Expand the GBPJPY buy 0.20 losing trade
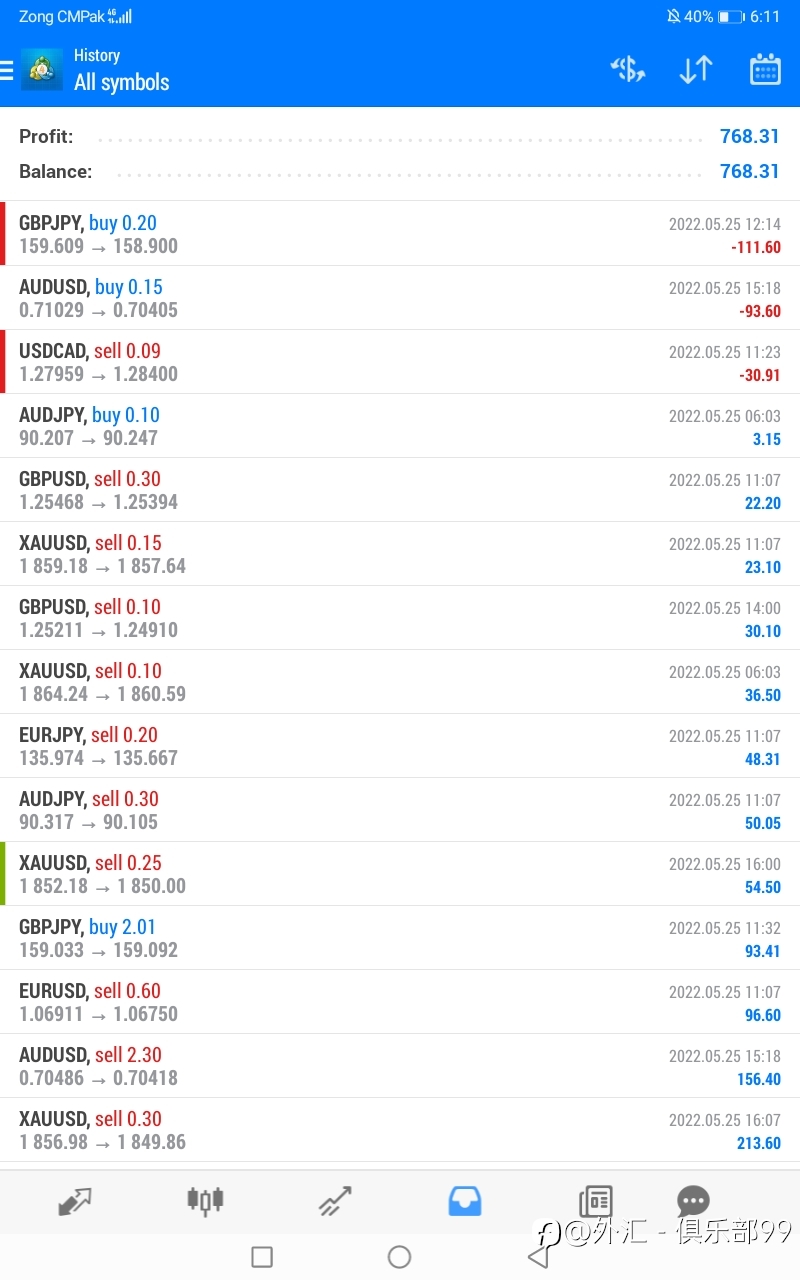 tap(400, 234)
